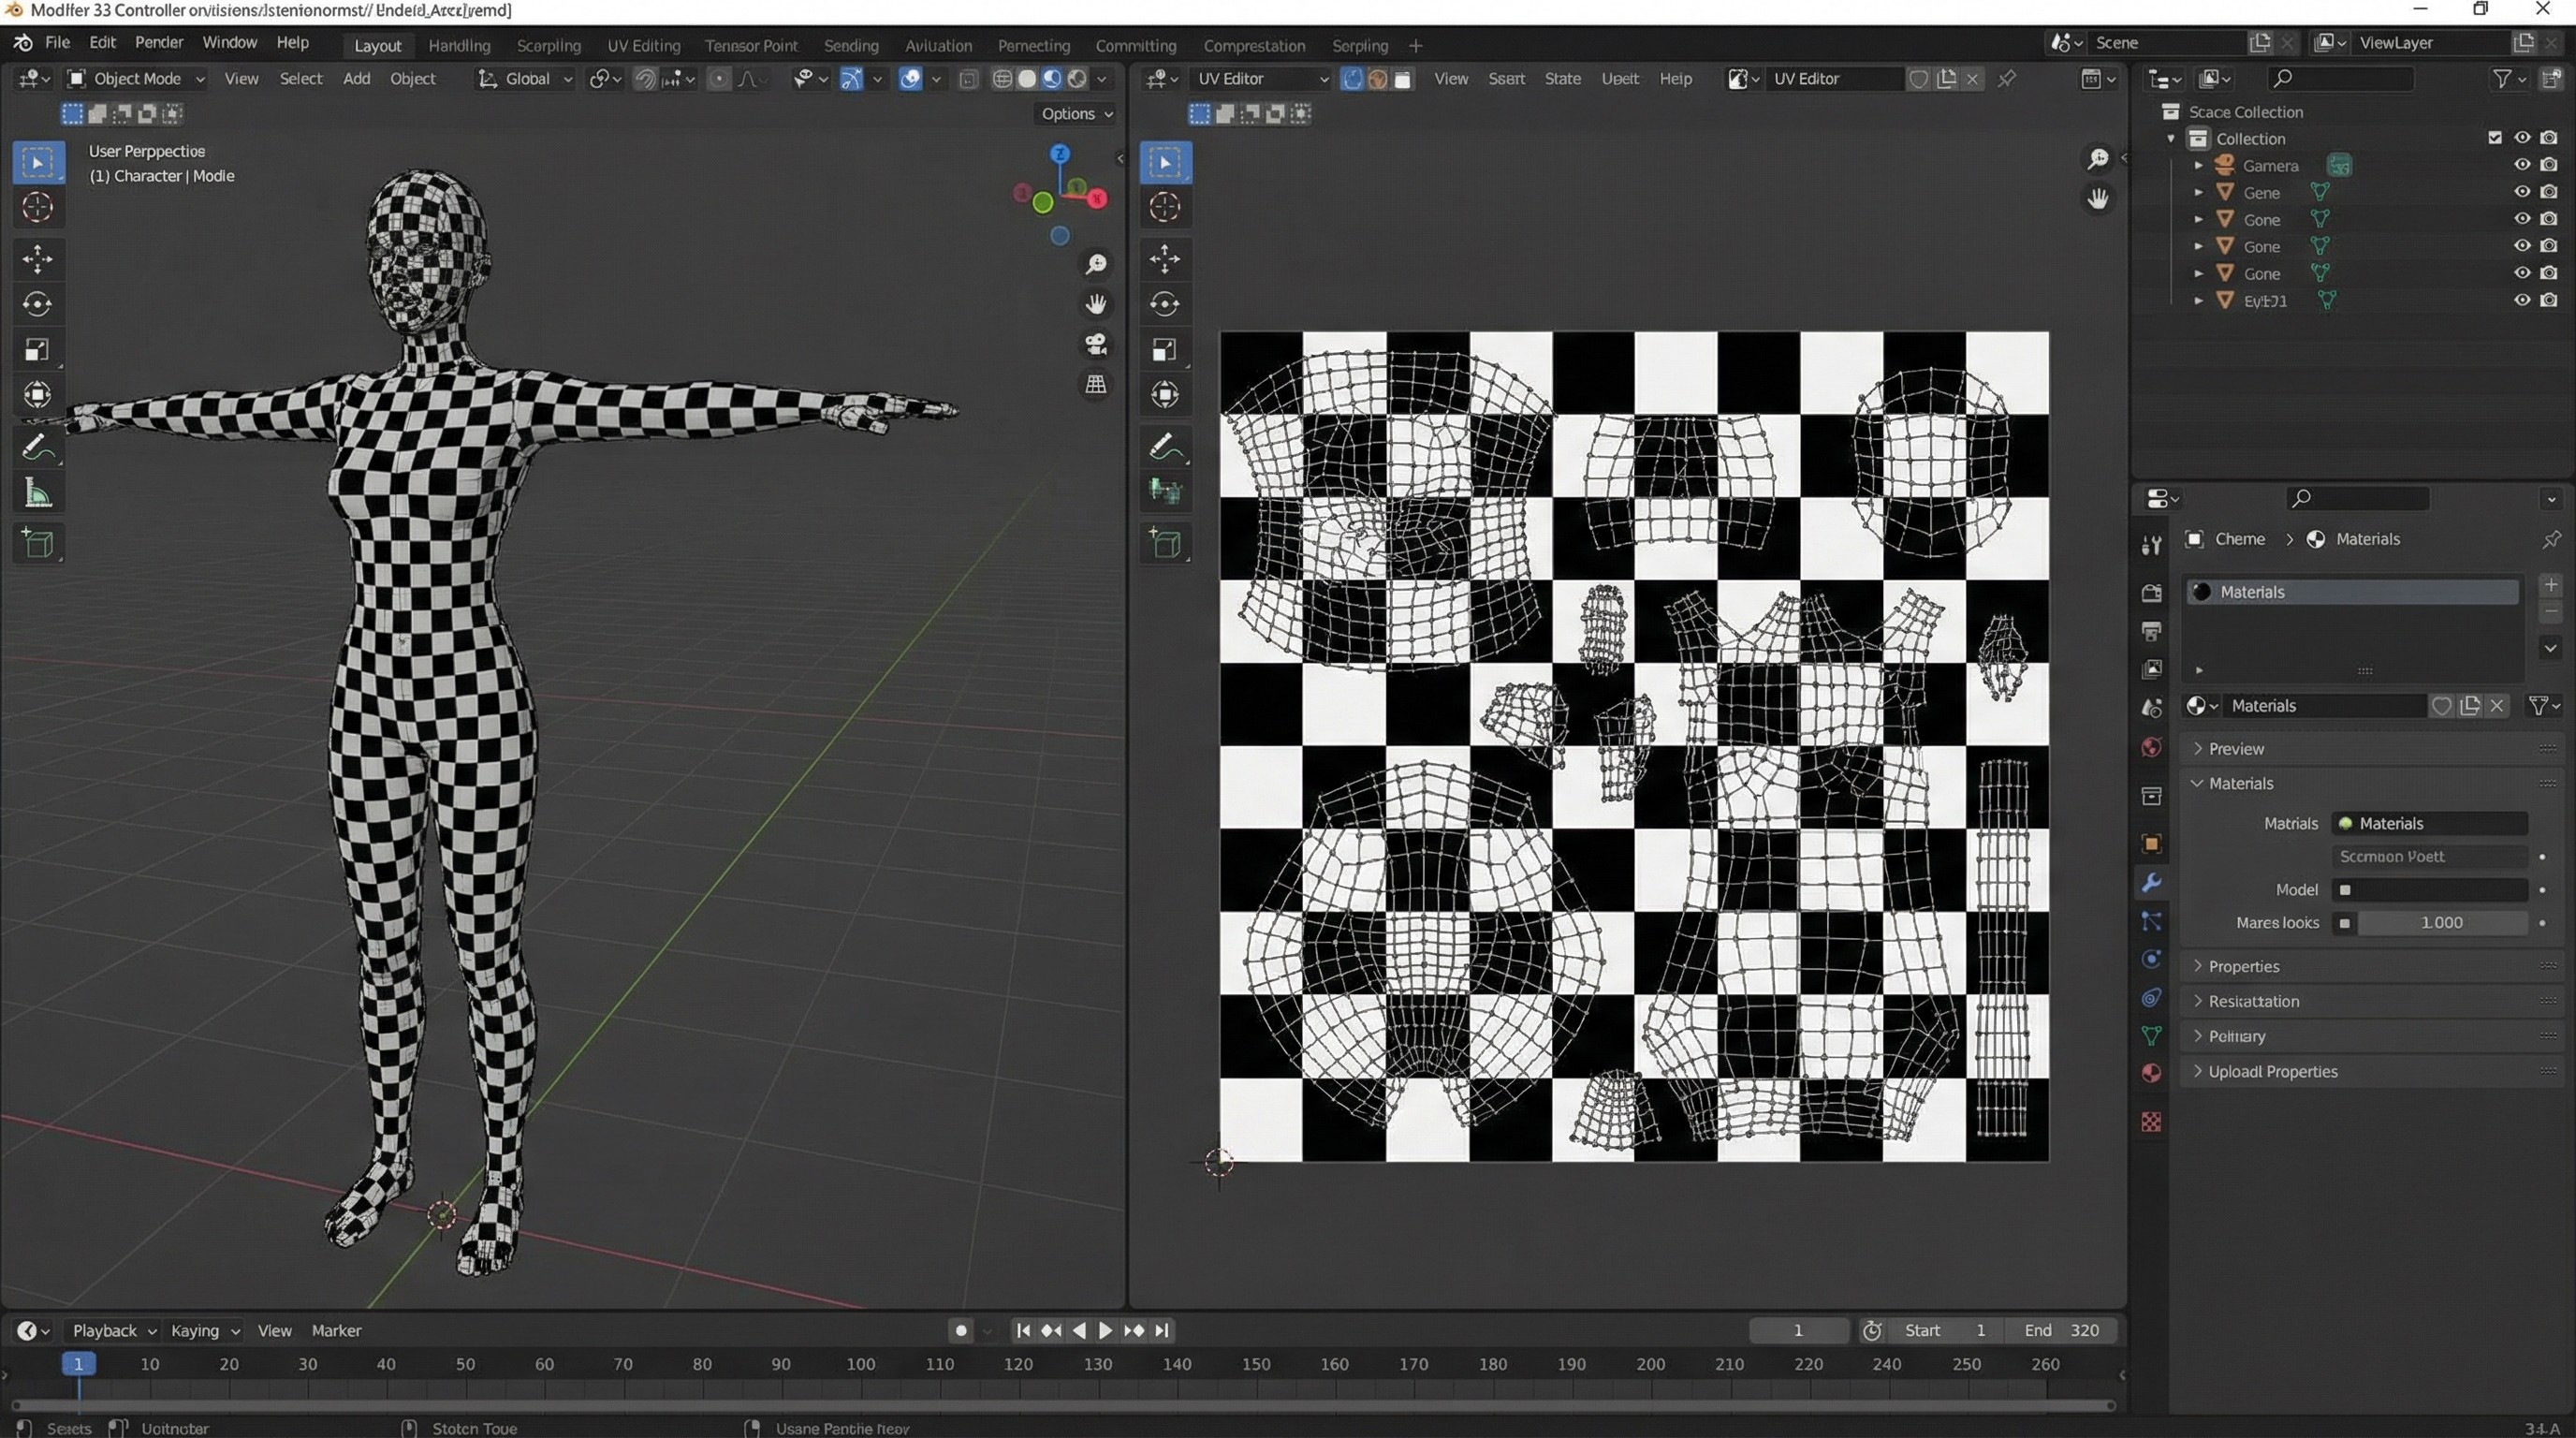2576x1438 pixels.
Task: Open the Object Mode dropdown
Action: [136, 78]
